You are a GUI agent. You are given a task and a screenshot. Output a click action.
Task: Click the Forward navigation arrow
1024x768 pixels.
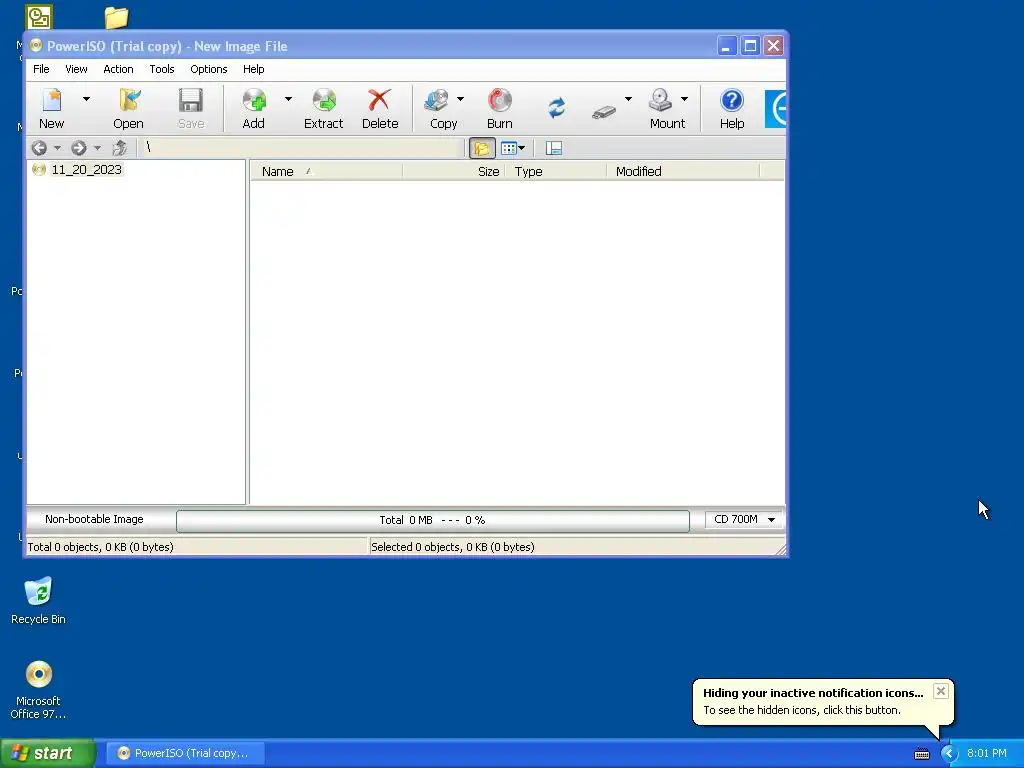point(79,148)
